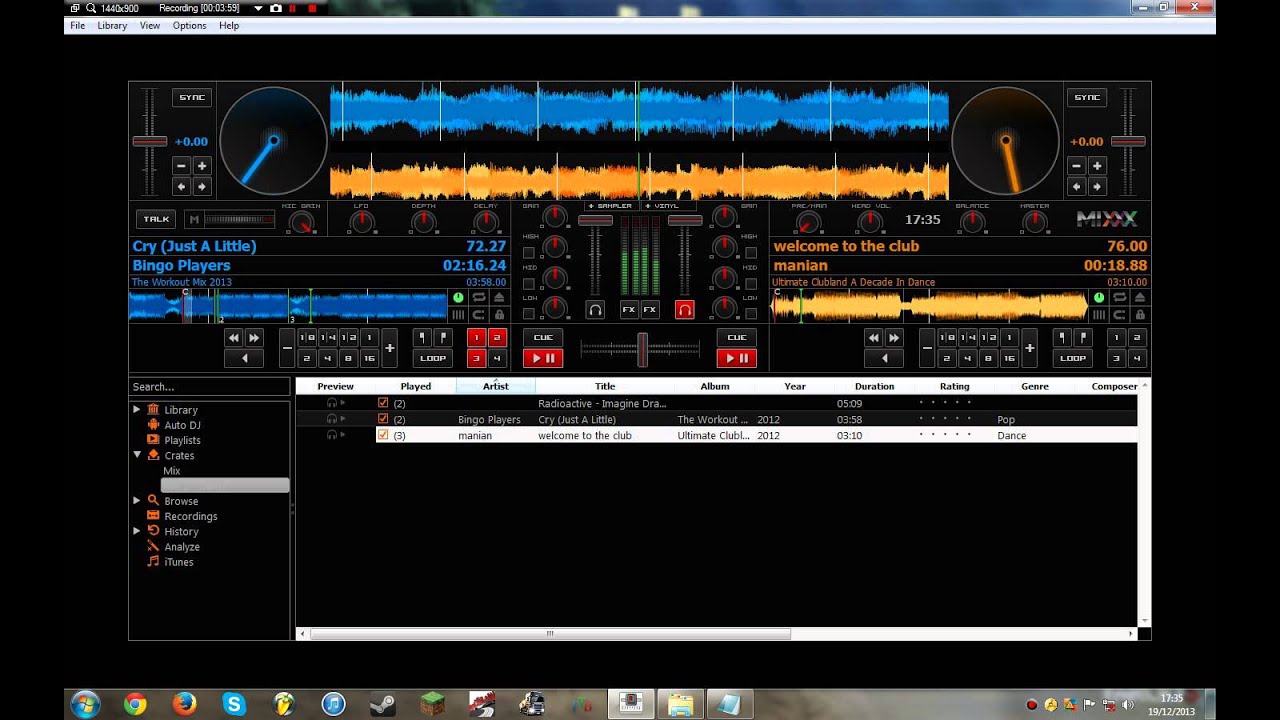1280x720 pixels.
Task: Trigger hotcue 2 on left deck
Action: click(x=497, y=338)
